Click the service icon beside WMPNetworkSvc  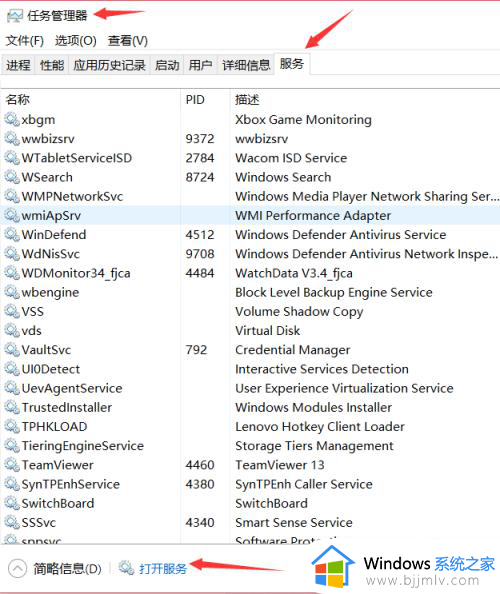(12, 196)
